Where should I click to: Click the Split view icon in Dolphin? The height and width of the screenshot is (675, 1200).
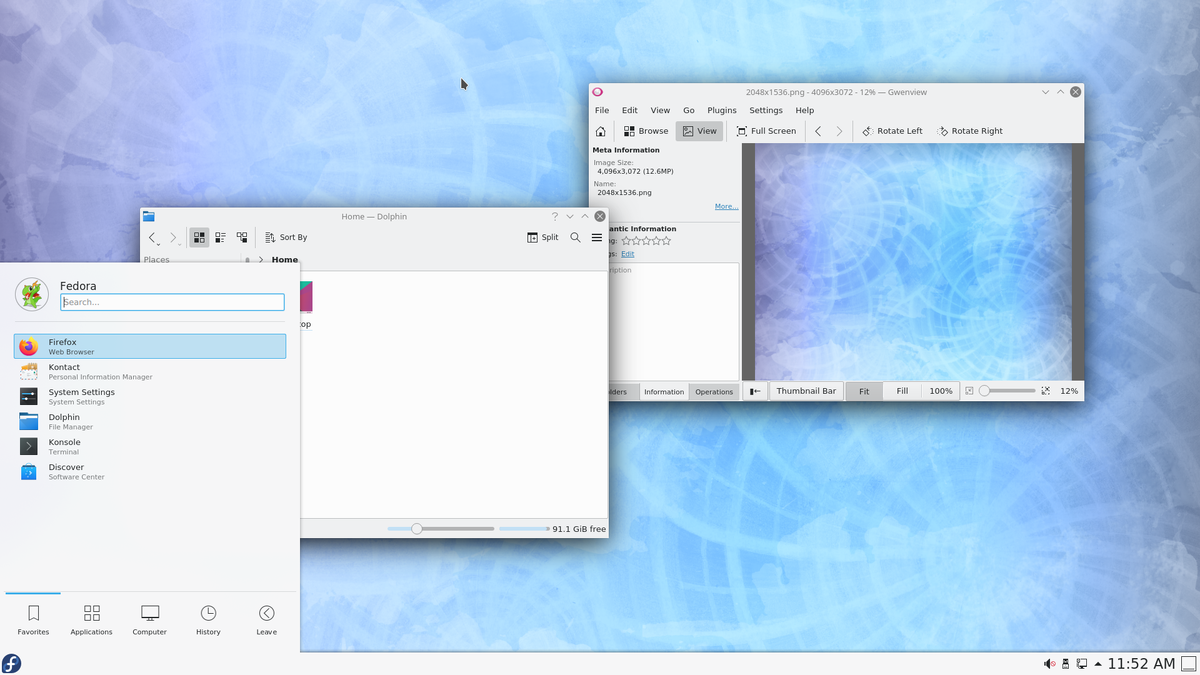pyautogui.click(x=541, y=237)
